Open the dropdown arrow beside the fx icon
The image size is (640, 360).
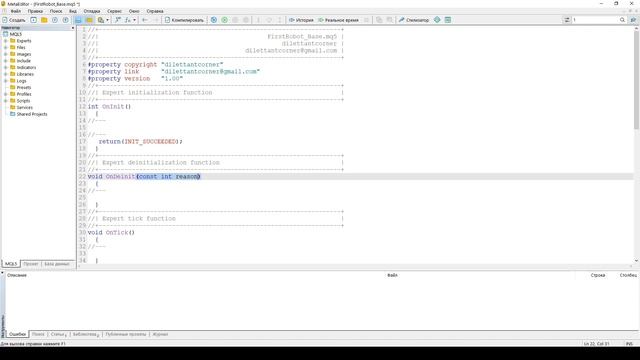(134, 20)
